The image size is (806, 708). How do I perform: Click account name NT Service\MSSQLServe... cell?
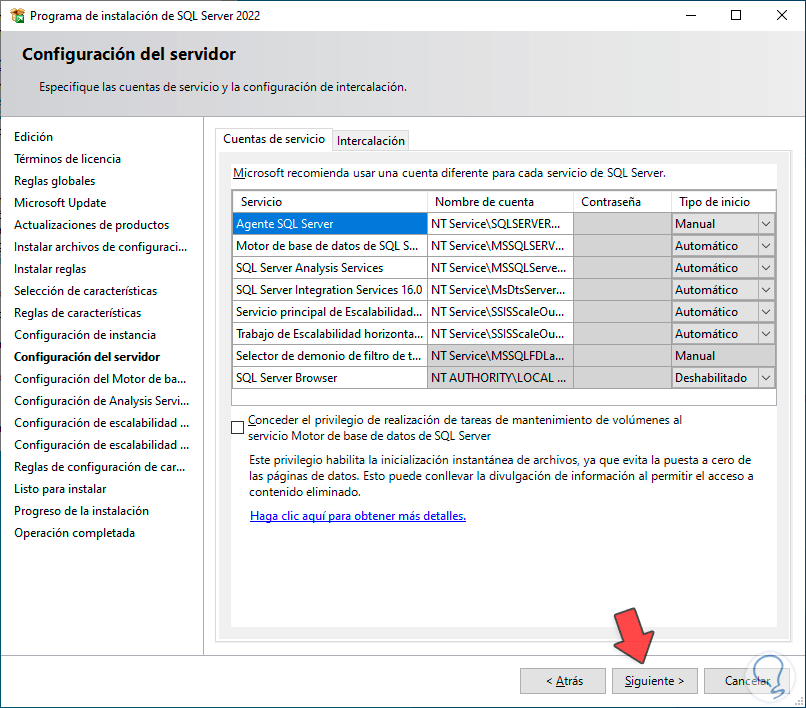tap(500, 268)
